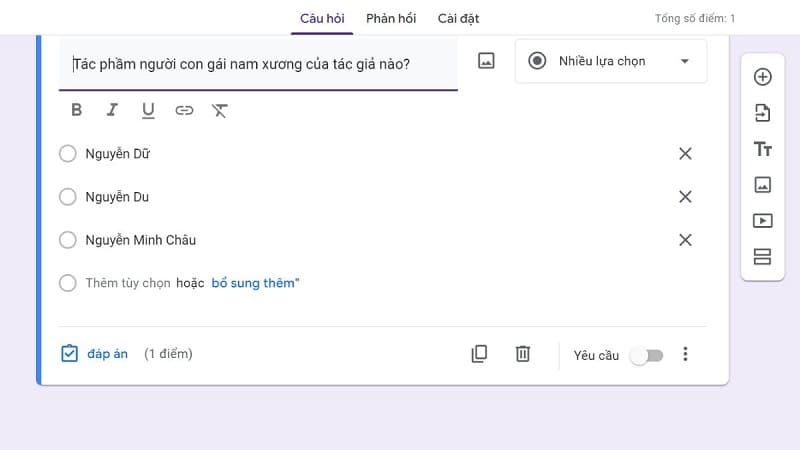This screenshot has height=450, width=800.
Task: Add title and description from sidebar
Action: (763, 149)
